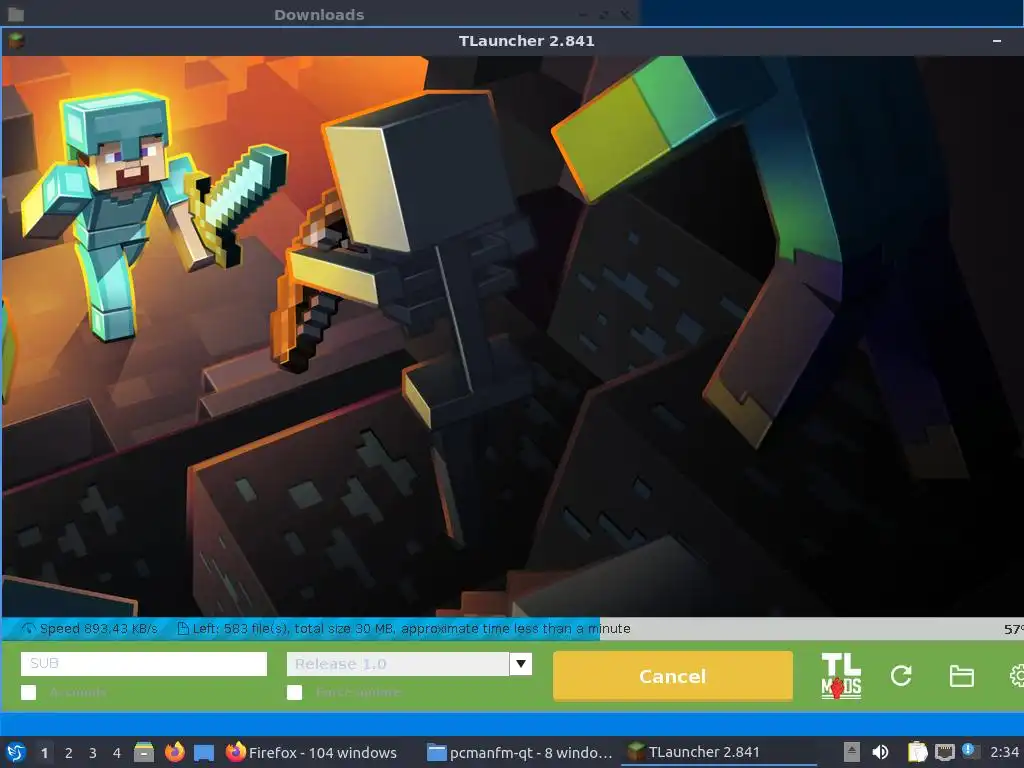The width and height of the screenshot is (1024, 768).
Task: Open the game folder icon
Action: pyautogui.click(x=961, y=676)
